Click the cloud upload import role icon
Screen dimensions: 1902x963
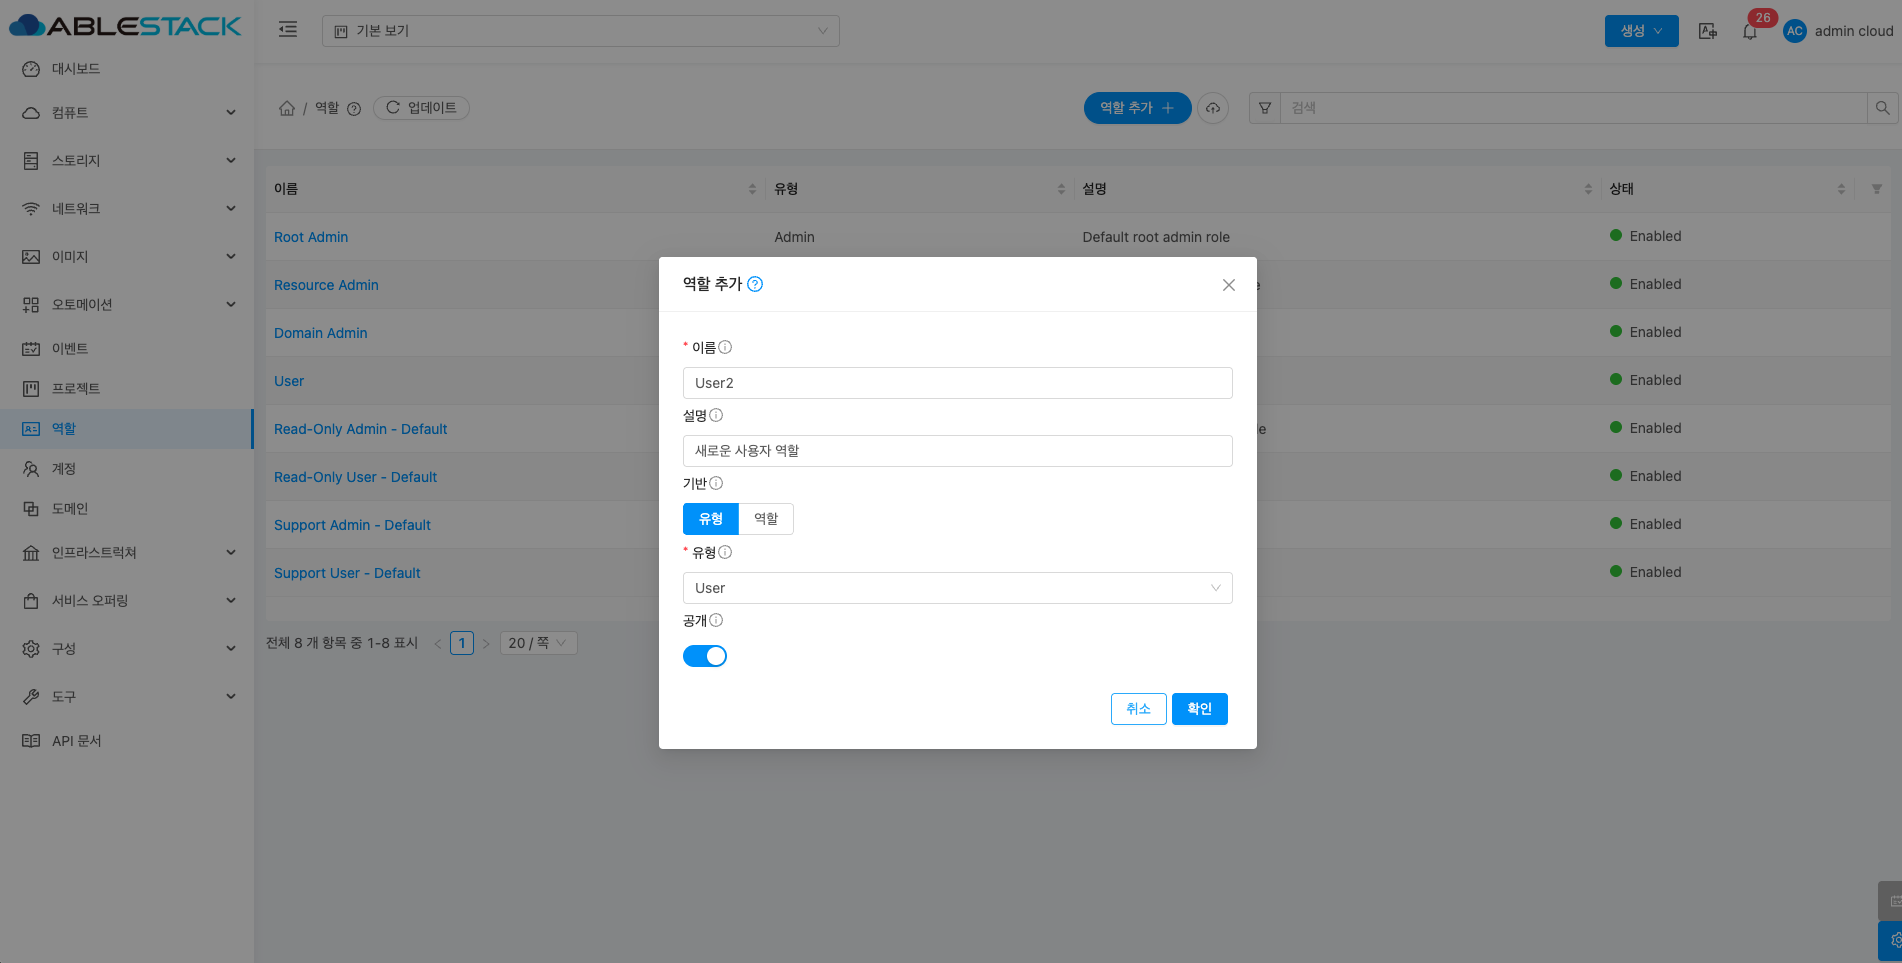pyautogui.click(x=1213, y=108)
